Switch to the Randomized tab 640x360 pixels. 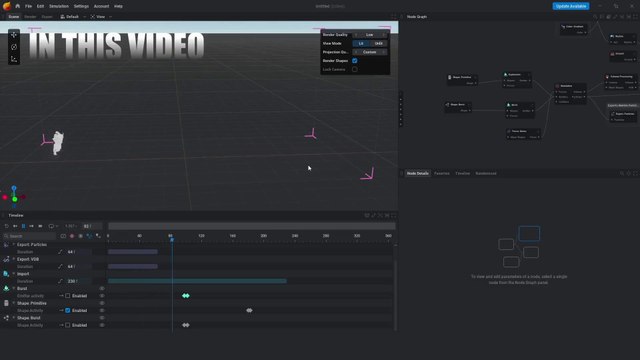click(x=486, y=173)
